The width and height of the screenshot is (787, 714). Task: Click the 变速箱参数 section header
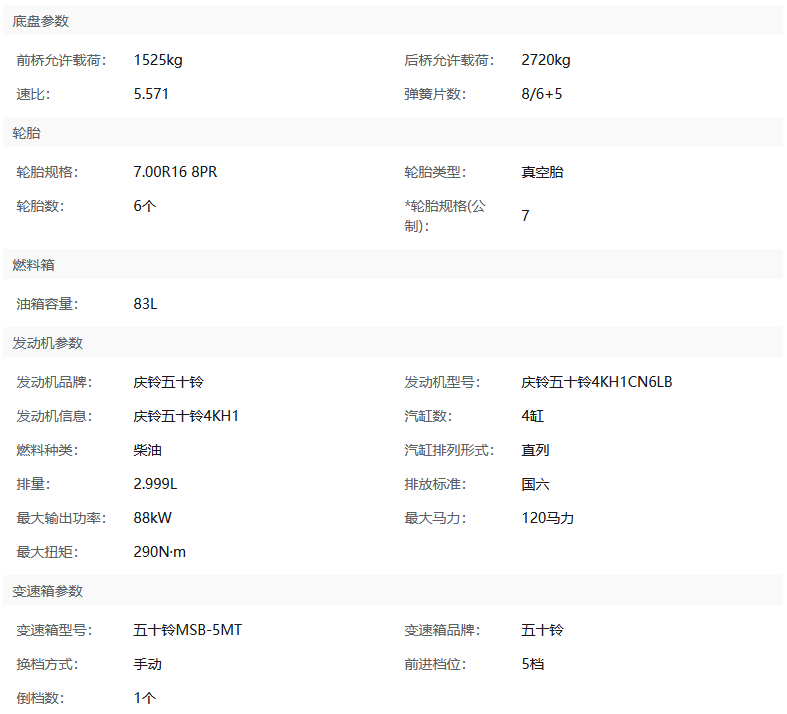point(48,591)
